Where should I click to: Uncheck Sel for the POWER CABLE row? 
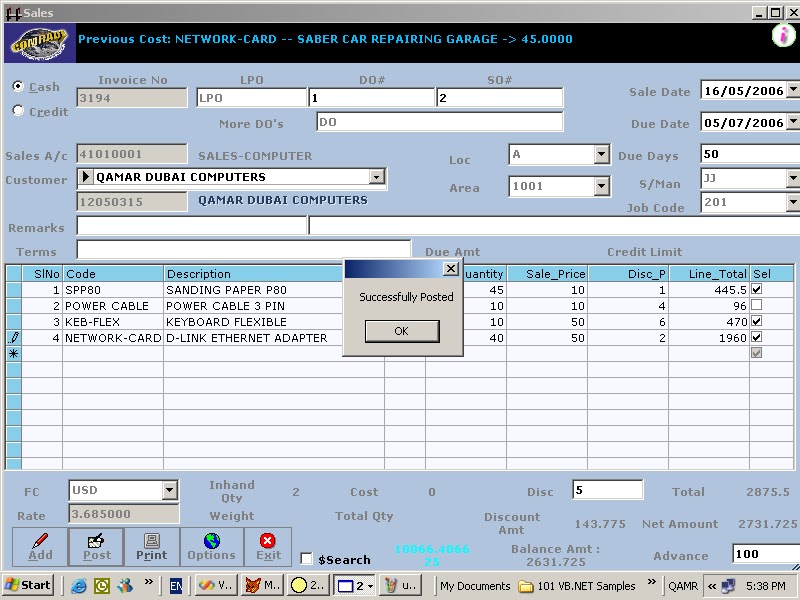click(x=757, y=305)
